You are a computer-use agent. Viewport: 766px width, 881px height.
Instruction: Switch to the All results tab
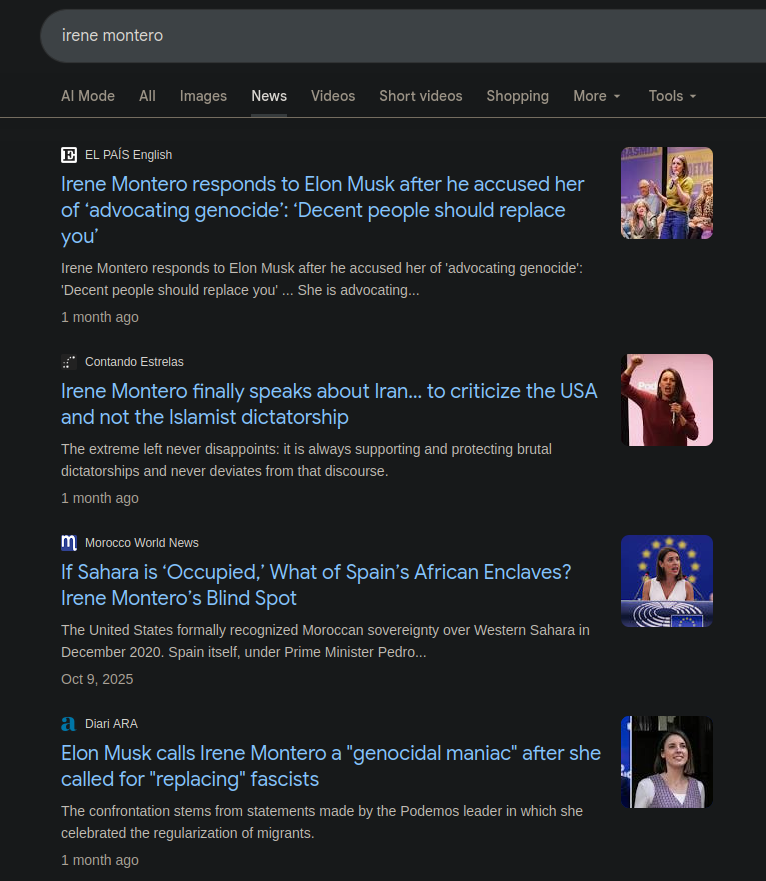point(147,96)
